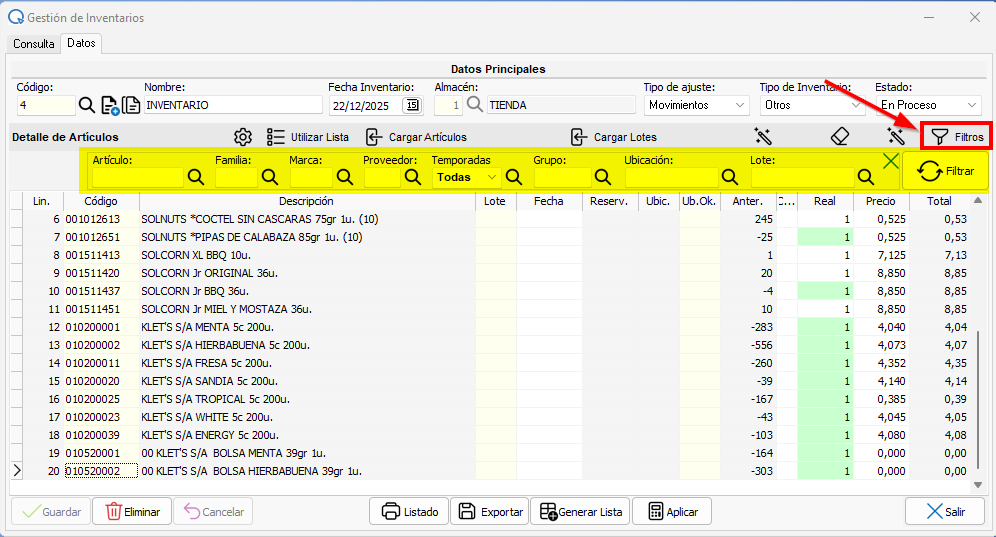Expand the Temporadas Todas dropdown
The height and width of the screenshot is (537, 996).
coord(467,177)
